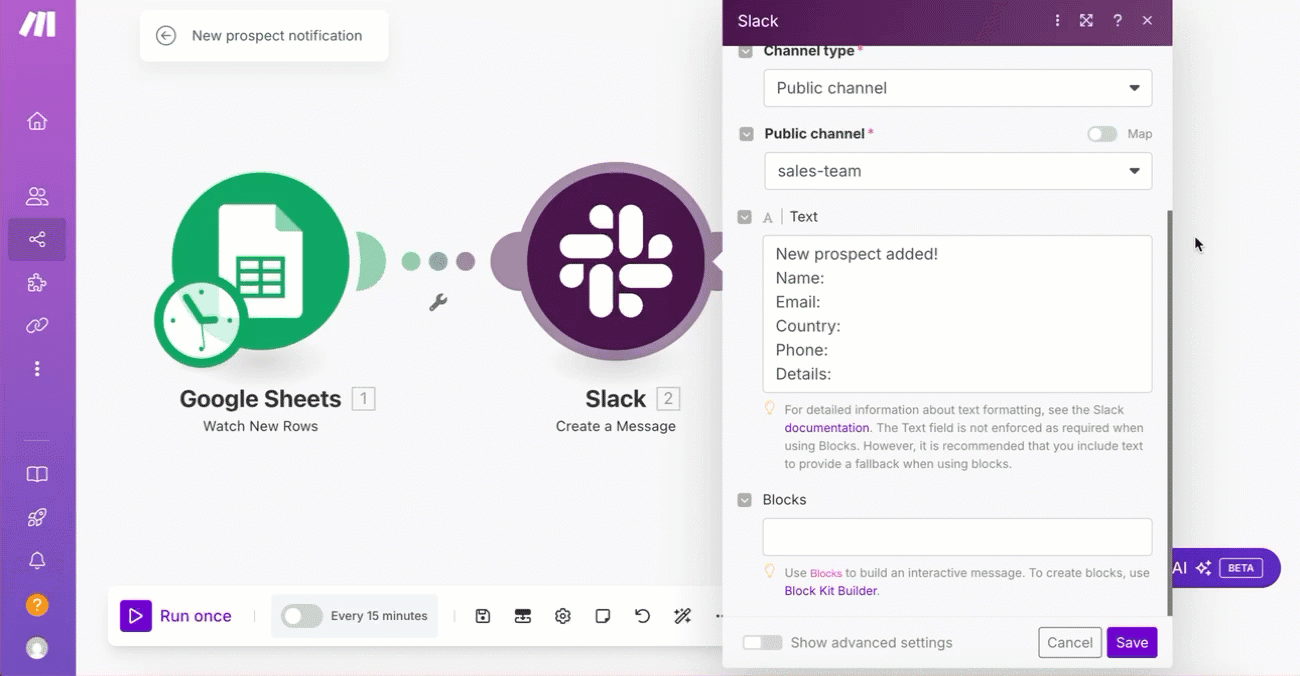Screen dimensions: 1300x676
Task: Open the orange Help question icon
Action: point(37,605)
